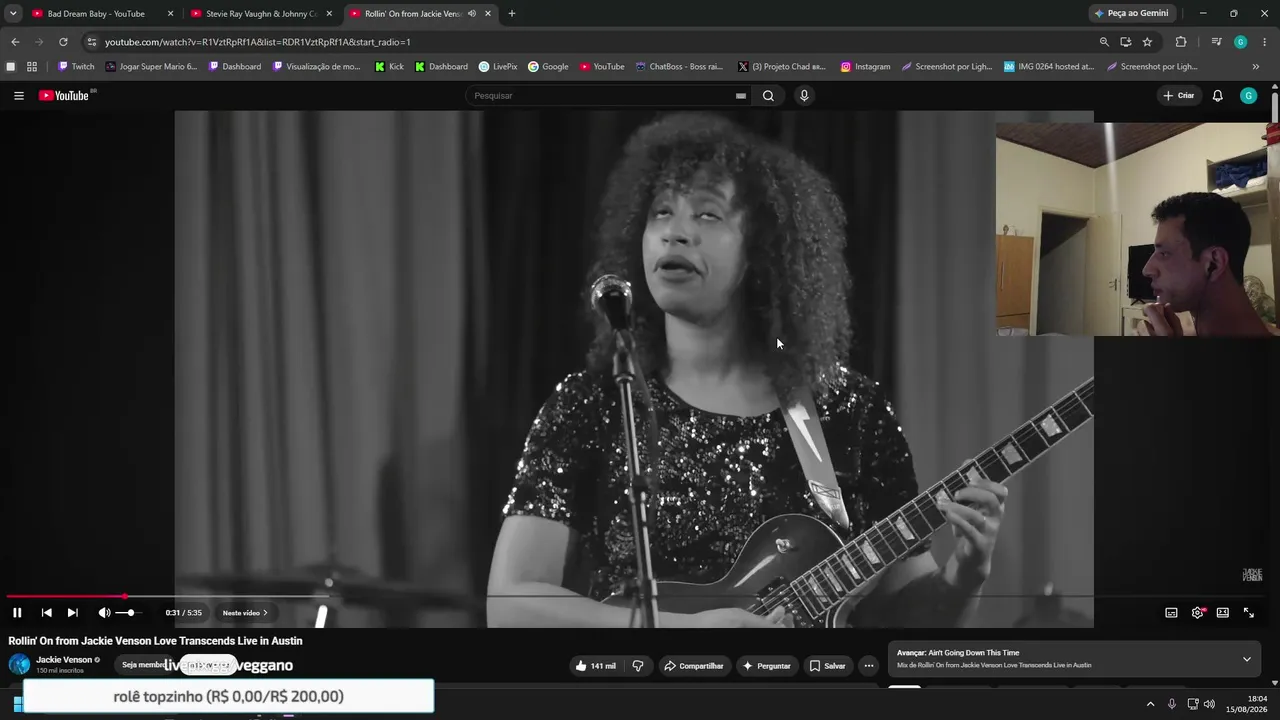Click the address bar URL

pos(258,42)
